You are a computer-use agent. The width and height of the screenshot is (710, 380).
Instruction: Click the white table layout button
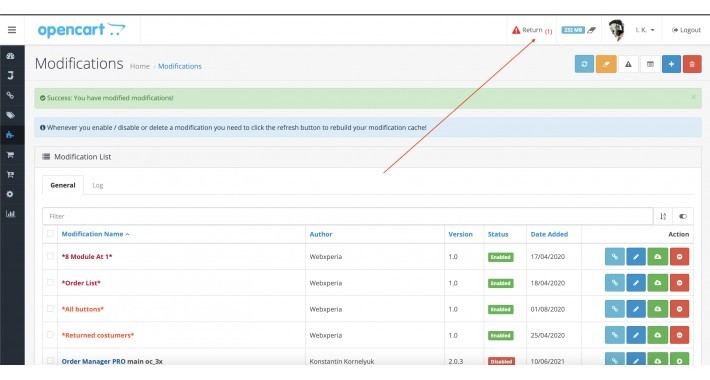click(x=650, y=64)
